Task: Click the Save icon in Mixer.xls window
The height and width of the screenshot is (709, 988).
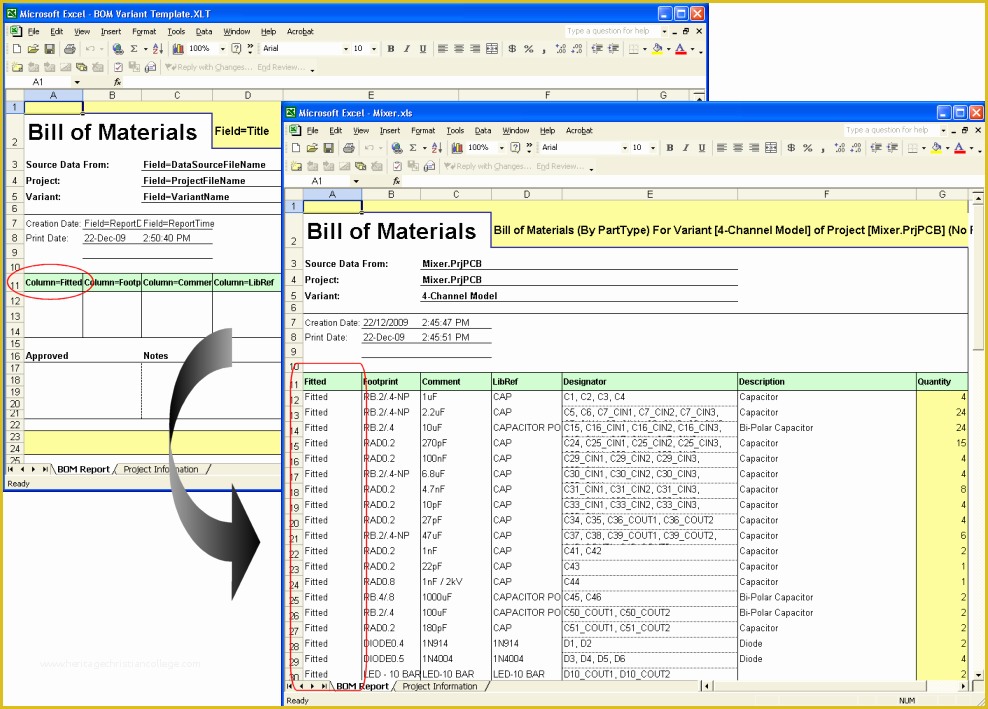Action: coord(328,147)
